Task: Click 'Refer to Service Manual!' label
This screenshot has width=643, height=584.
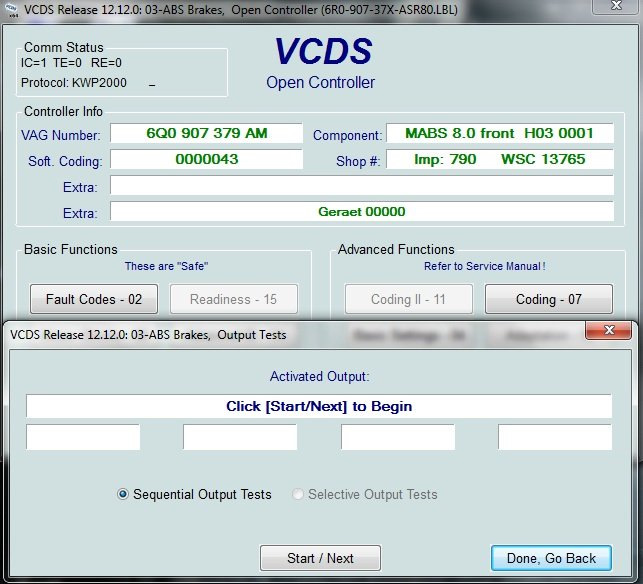Action: click(x=485, y=266)
